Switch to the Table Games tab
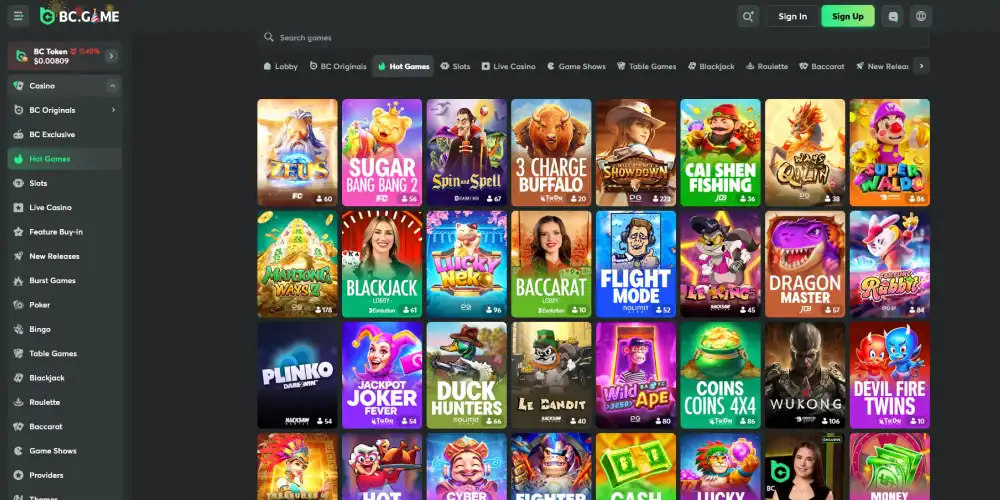Image resolution: width=1000 pixels, height=500 pixels. coord(647,66)
